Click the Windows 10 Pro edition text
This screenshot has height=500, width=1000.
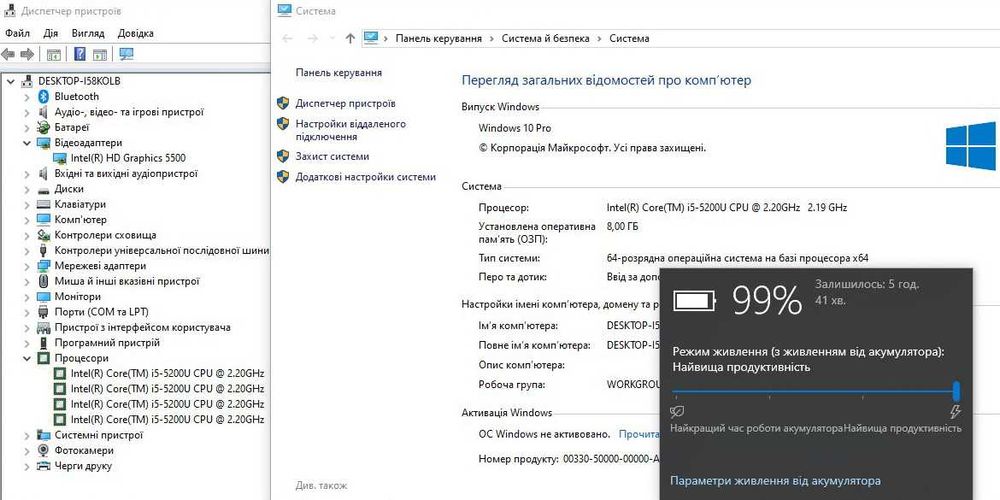(515, 128)
